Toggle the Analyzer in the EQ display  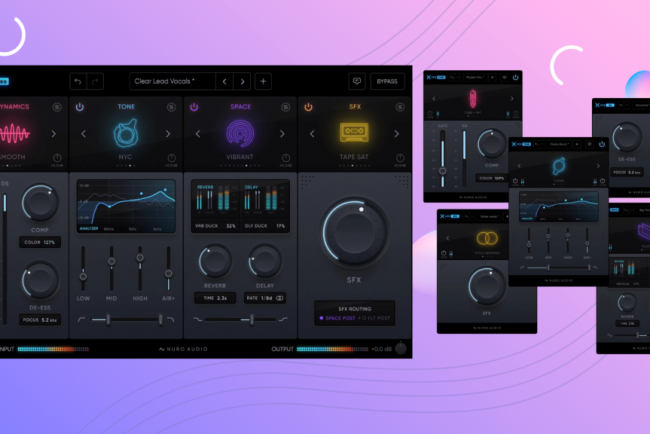click(89, 228)
